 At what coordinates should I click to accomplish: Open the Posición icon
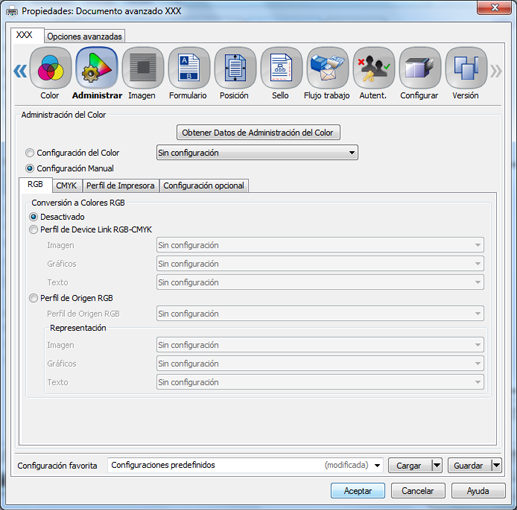coord(235,68)
